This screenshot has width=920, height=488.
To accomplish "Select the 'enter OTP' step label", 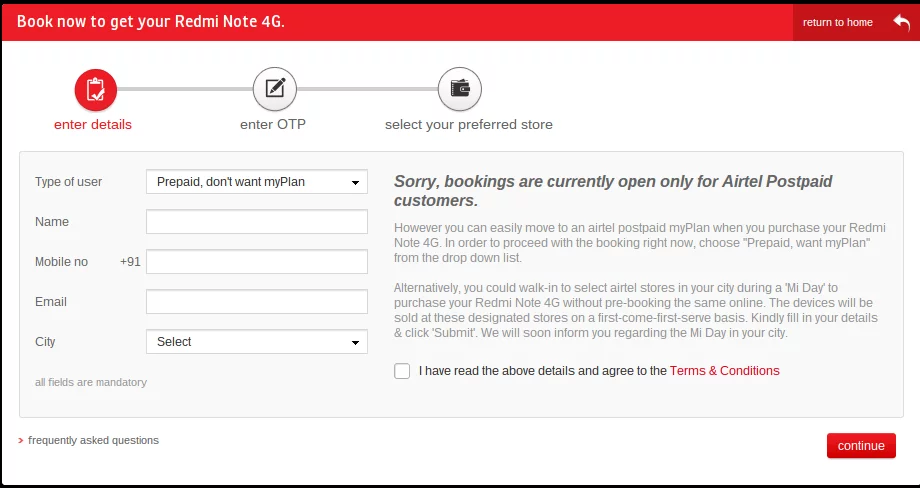I will (273, 125).
